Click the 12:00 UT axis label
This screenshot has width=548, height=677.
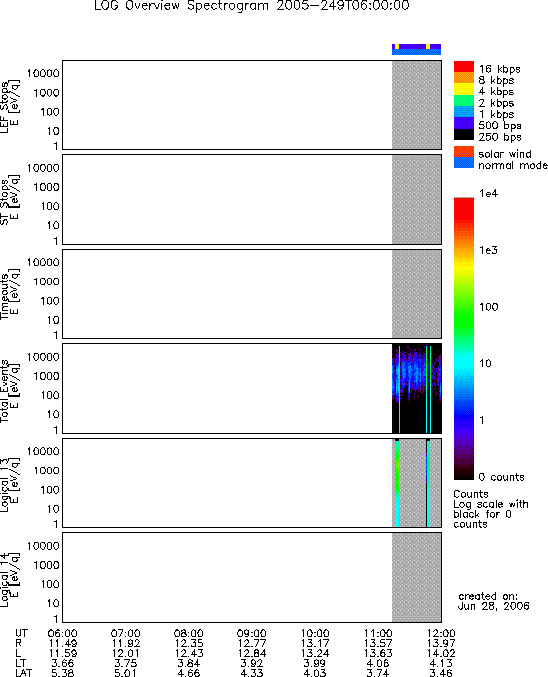pyautogui.click(x=441, y=633)
